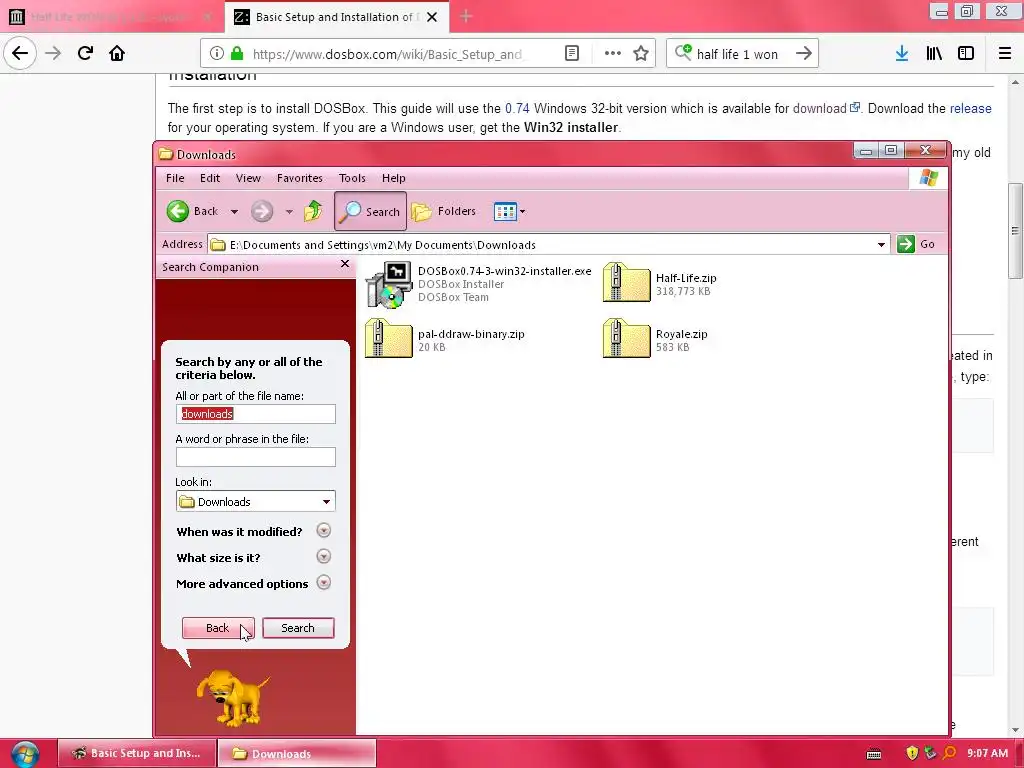Open the Edit menu

click(x=210, y=178)
